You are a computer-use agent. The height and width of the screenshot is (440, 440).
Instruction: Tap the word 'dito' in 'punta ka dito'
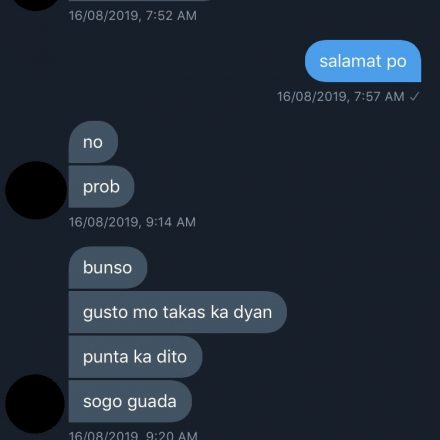(172, 357)
